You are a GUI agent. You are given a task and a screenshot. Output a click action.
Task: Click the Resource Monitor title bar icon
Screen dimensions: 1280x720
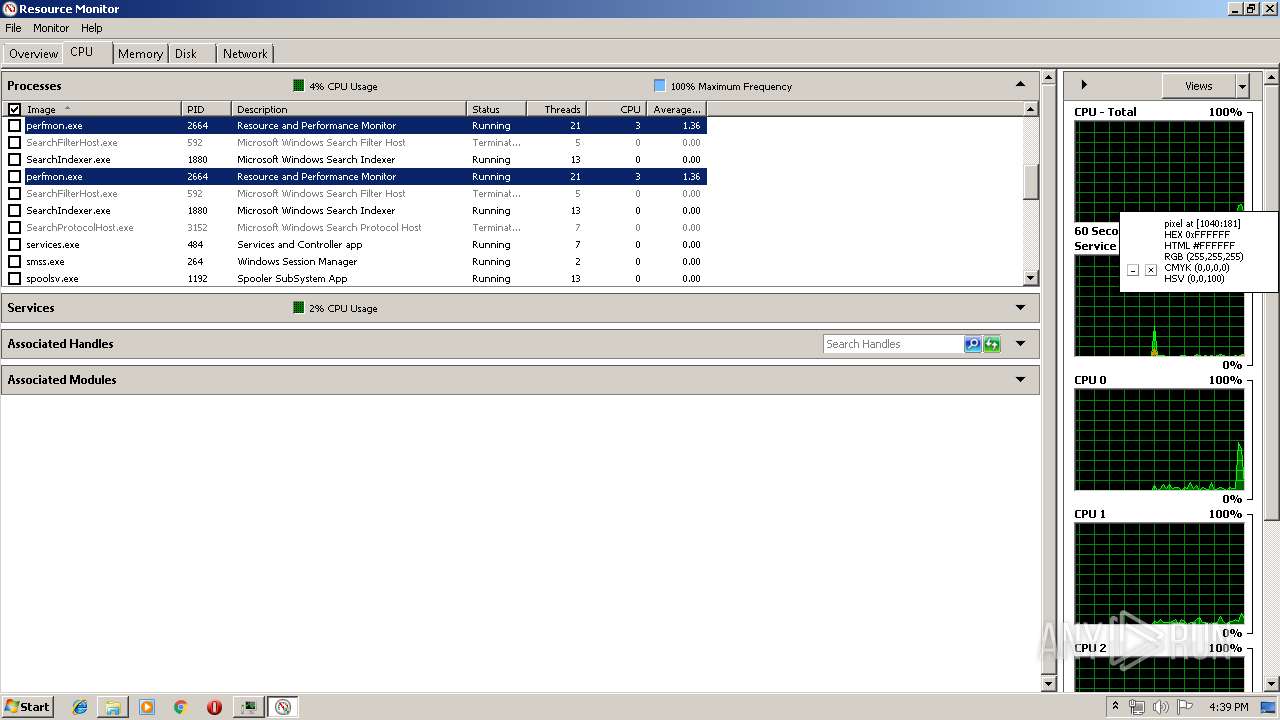pyautogui.click(x=10, y=9)
